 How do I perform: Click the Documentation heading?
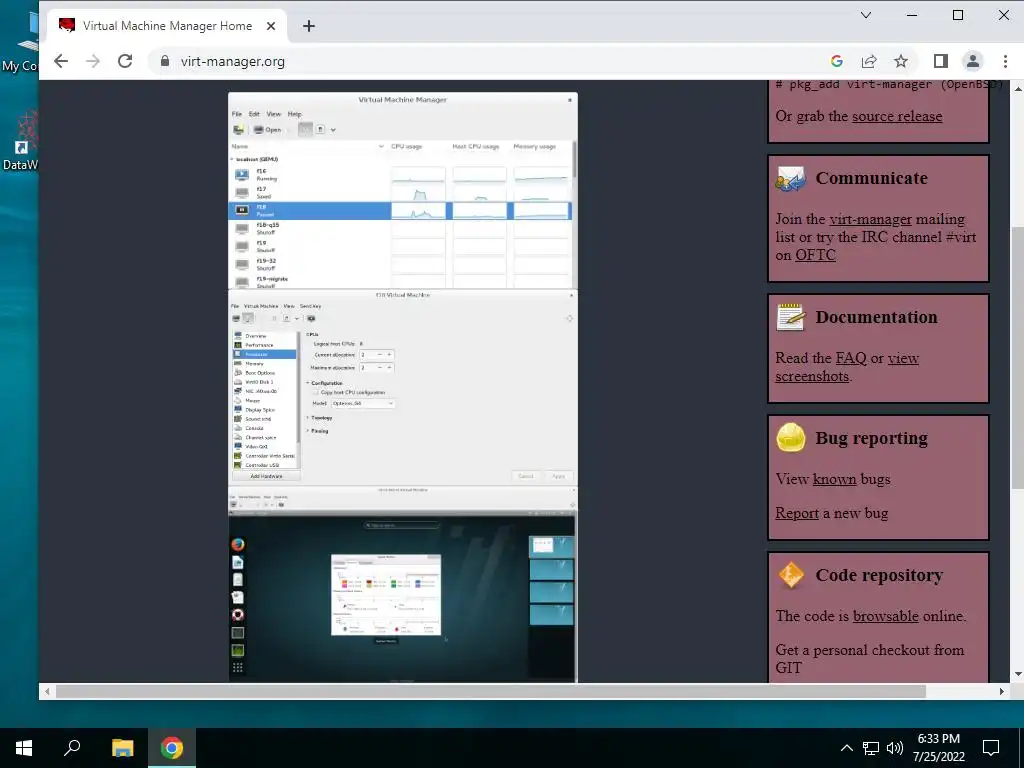point(876,317)
